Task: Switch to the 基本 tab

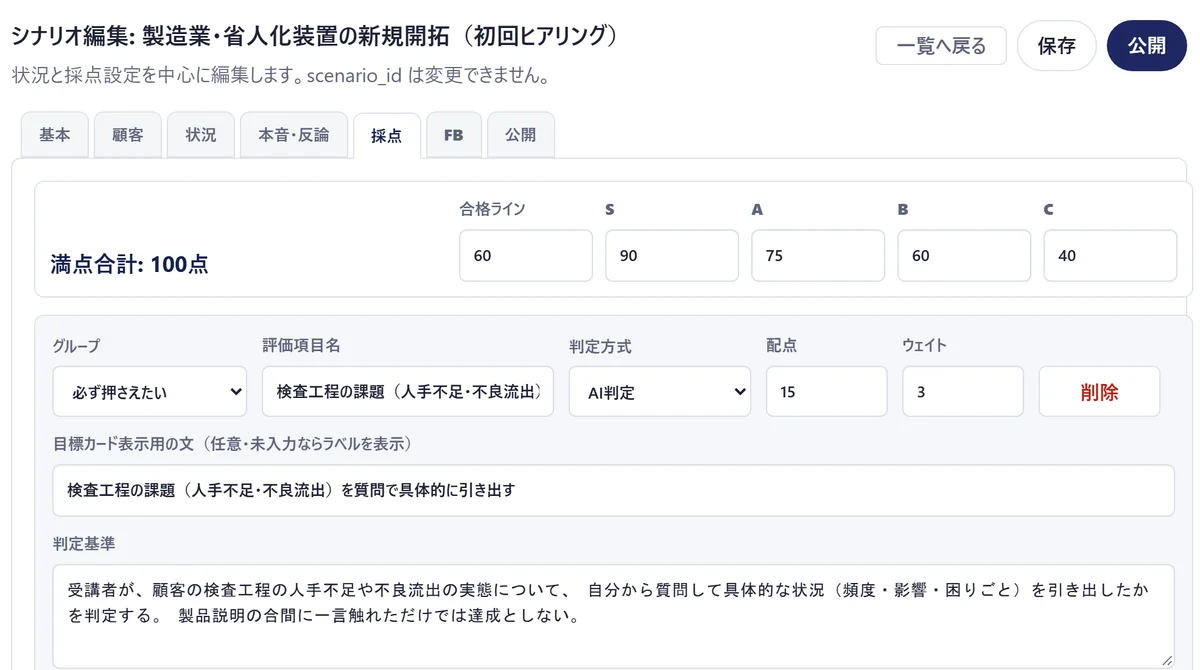Action: pyautogui.click(x=55, y=135)
